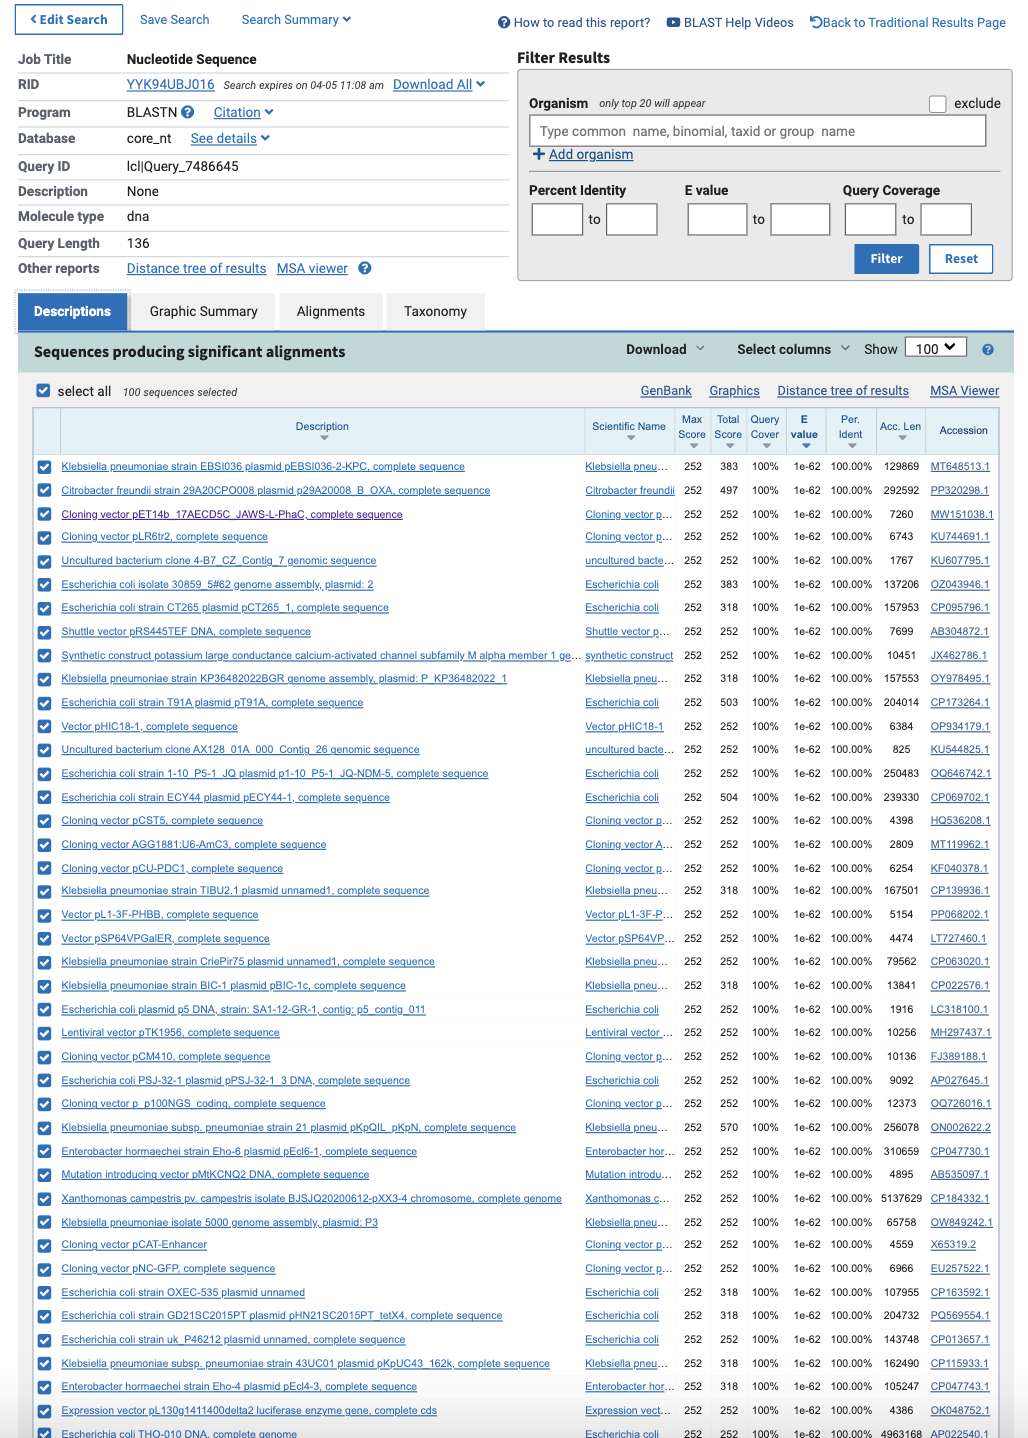
Task: Click the Add organism link
Action: coord(591,154)
